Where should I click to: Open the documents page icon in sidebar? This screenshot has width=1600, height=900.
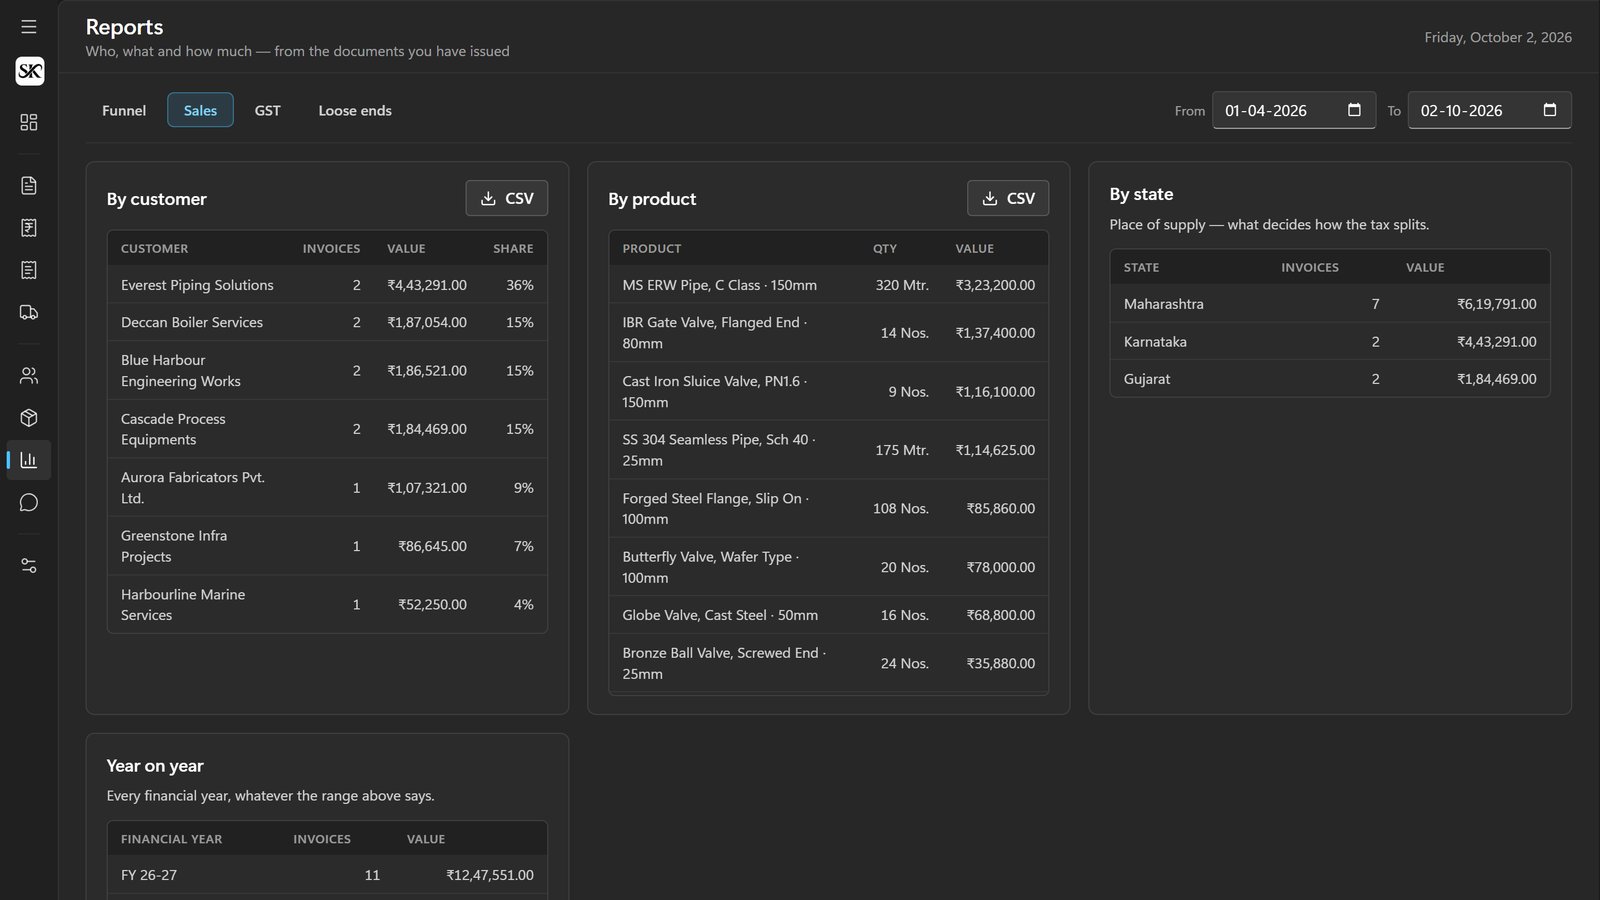pos(29,186)
